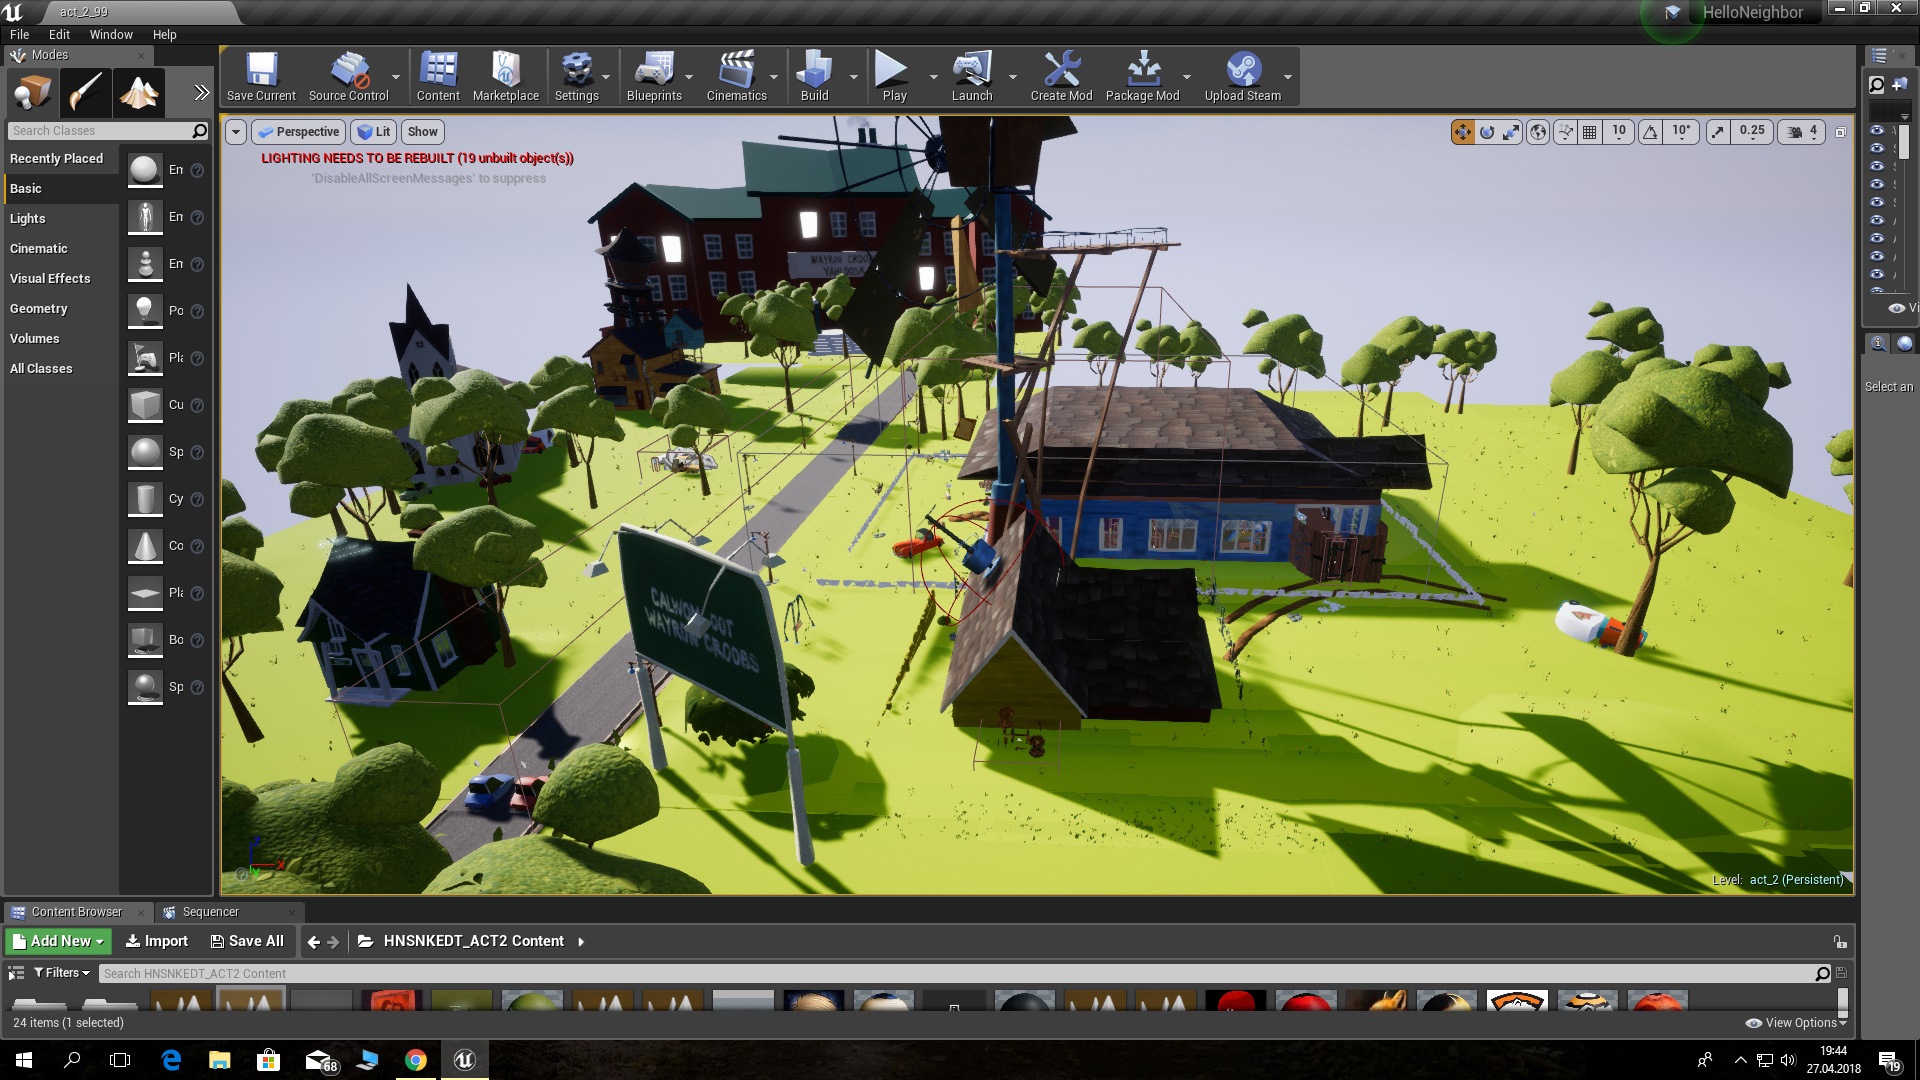Select the Paint mode brush icon
The height and width of the screenshot is (1080, 1920).
coord(85,93)
